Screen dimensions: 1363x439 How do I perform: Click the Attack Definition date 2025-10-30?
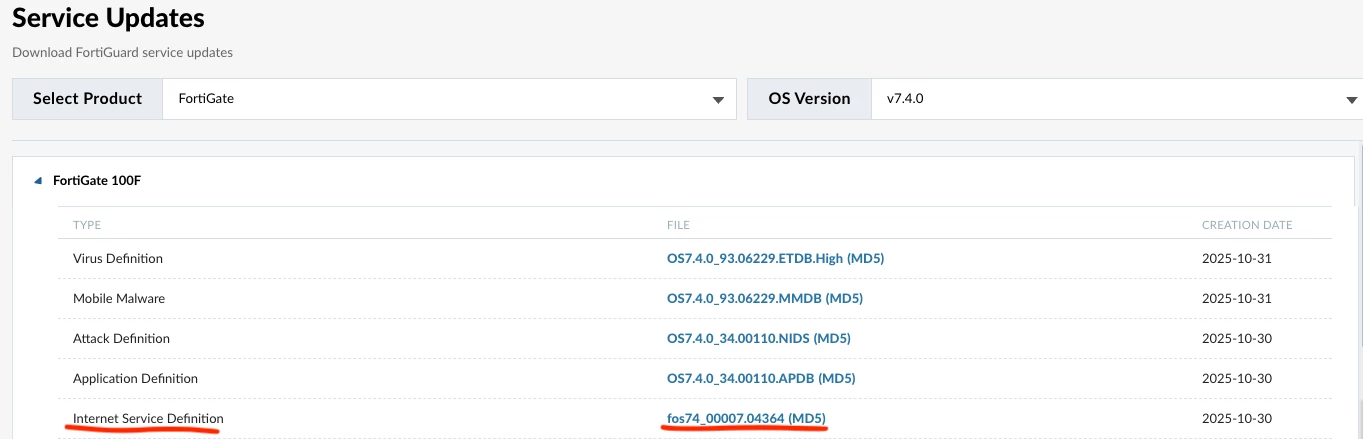coord(1236,338)
